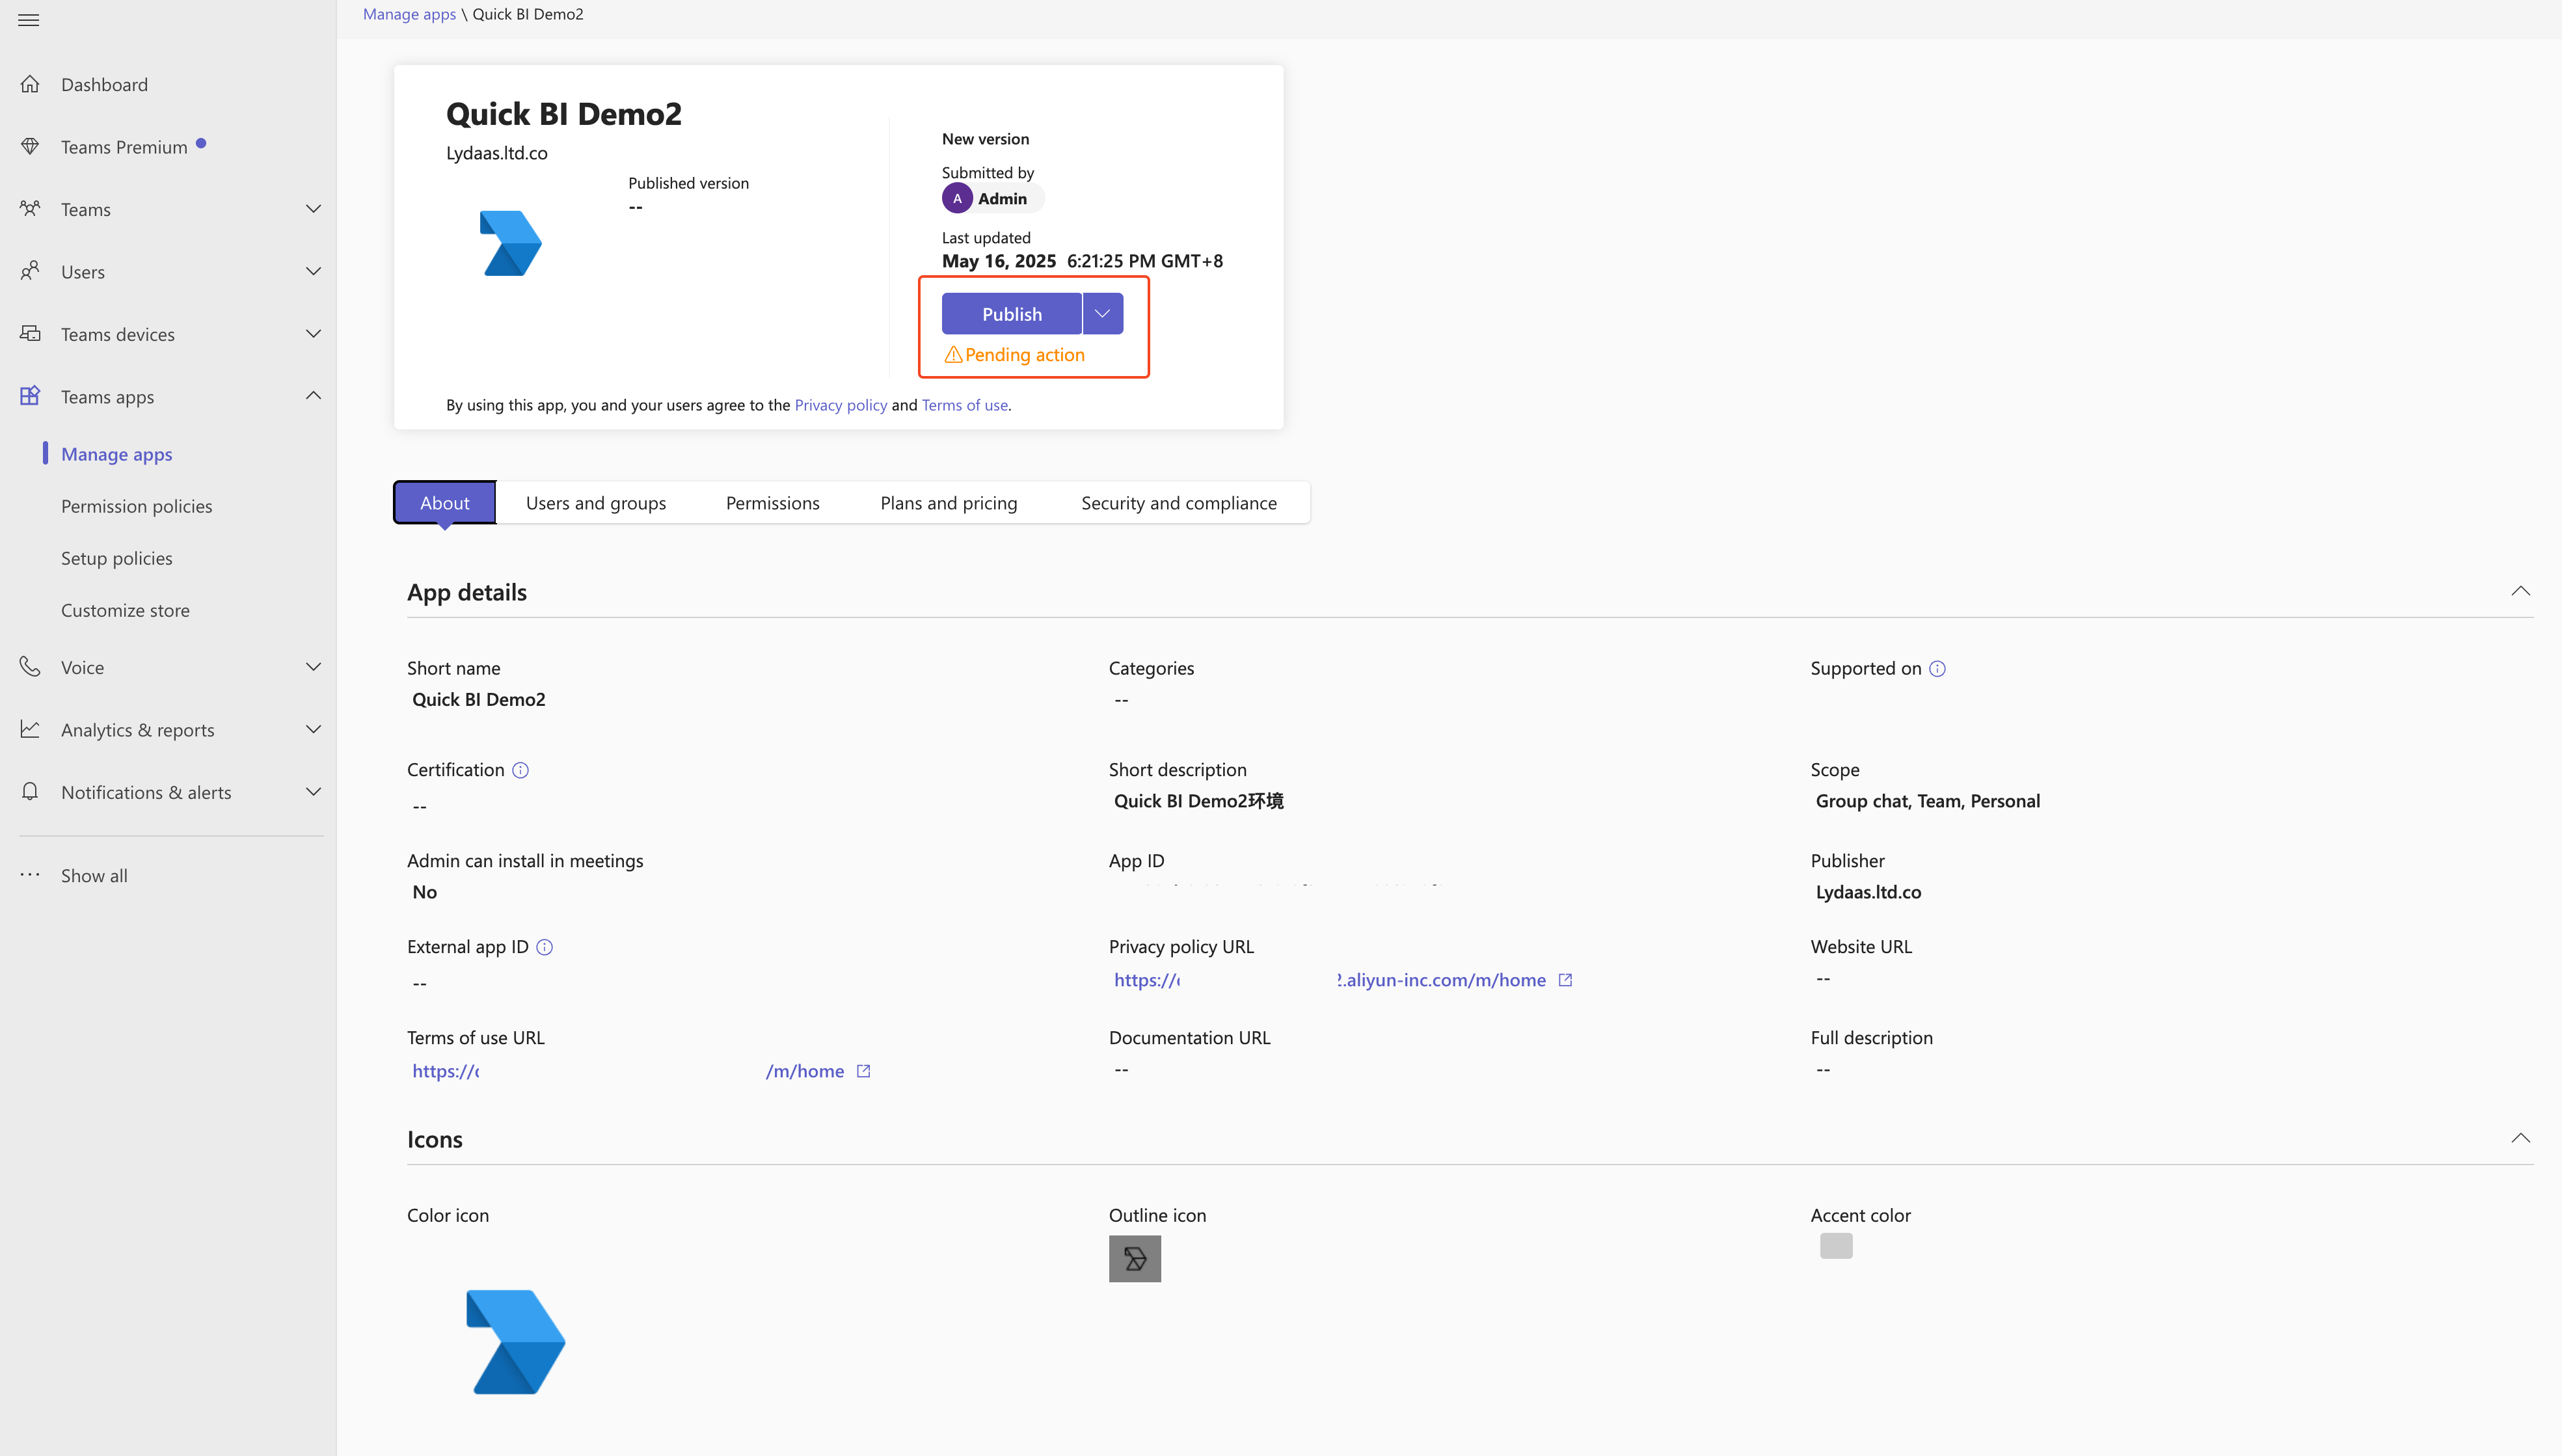Image resolution: width=2562 pixels, height=1456 pixels.
Task: Click the Group chat, Team, Personal scope value
Action: click(1928, 801)
